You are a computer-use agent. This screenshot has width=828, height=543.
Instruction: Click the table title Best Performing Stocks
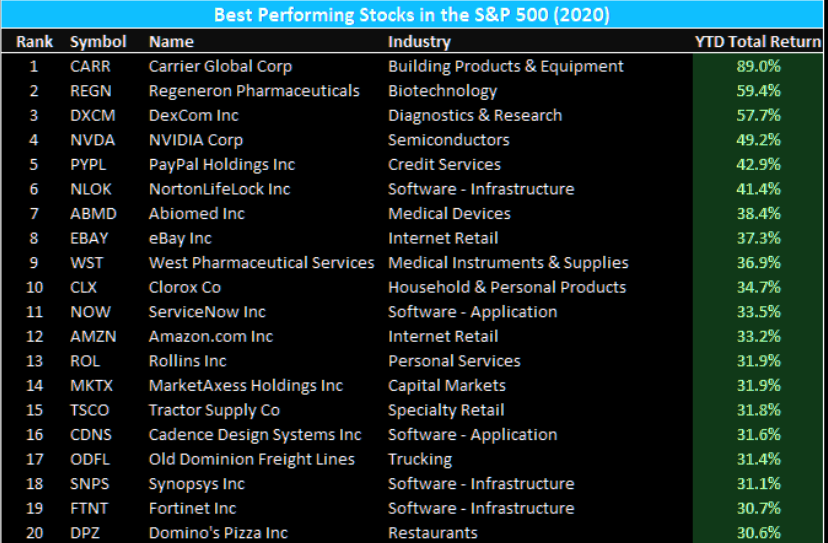pos(414,16)
